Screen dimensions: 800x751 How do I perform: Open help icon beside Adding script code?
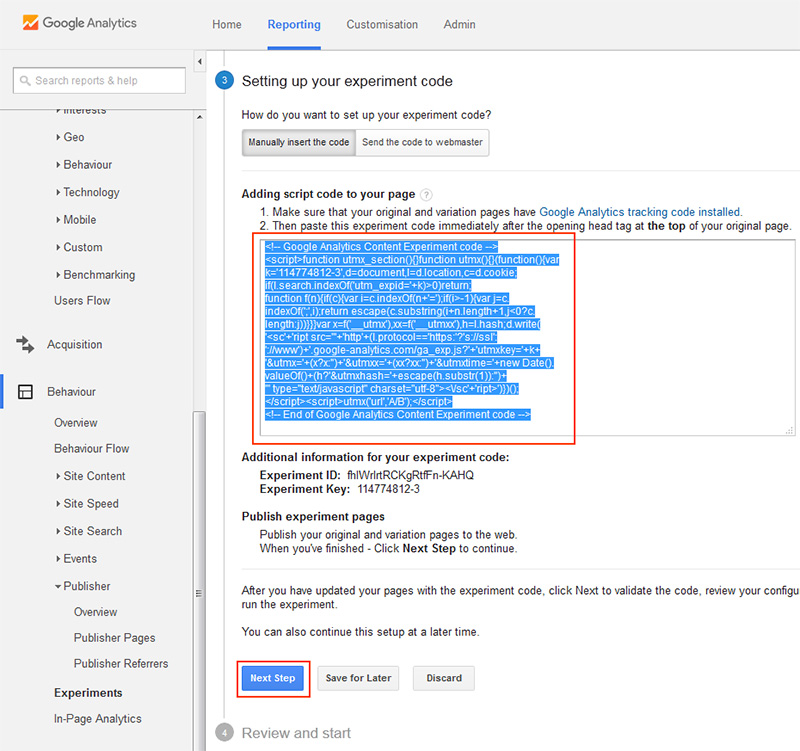click(x=426, y=194)
